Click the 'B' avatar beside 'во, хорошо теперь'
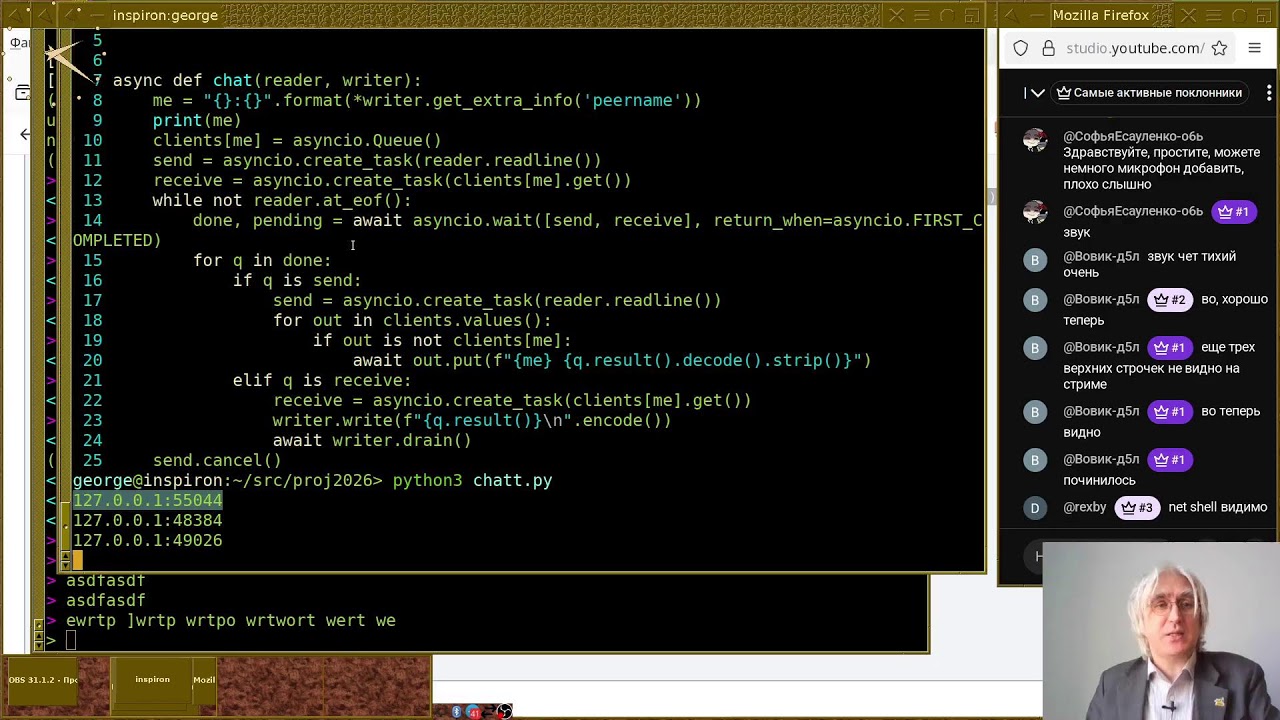Image resolution: width=1280 pixels, height=720 pixels. coord(1035,300)
